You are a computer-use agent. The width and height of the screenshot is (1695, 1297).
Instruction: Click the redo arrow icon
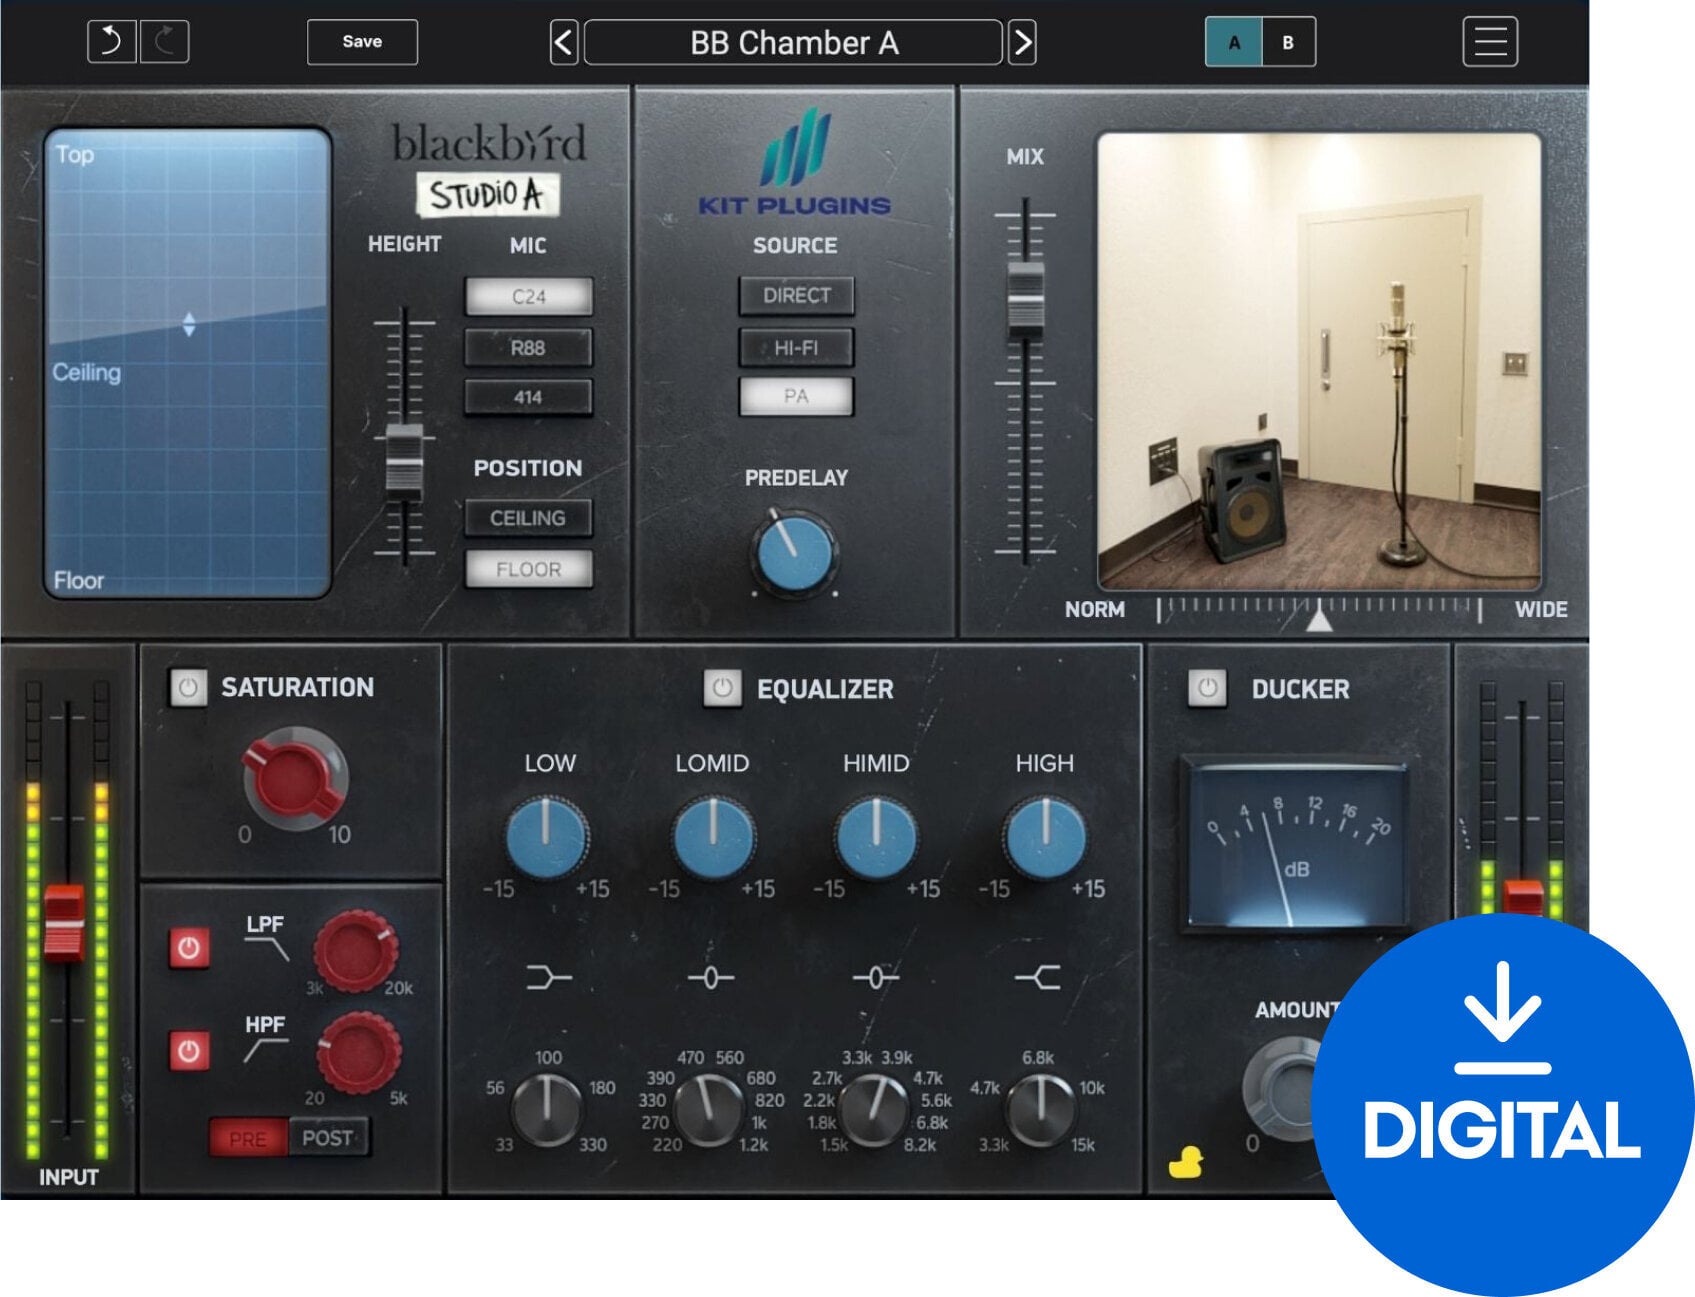(x=165, y=42)
